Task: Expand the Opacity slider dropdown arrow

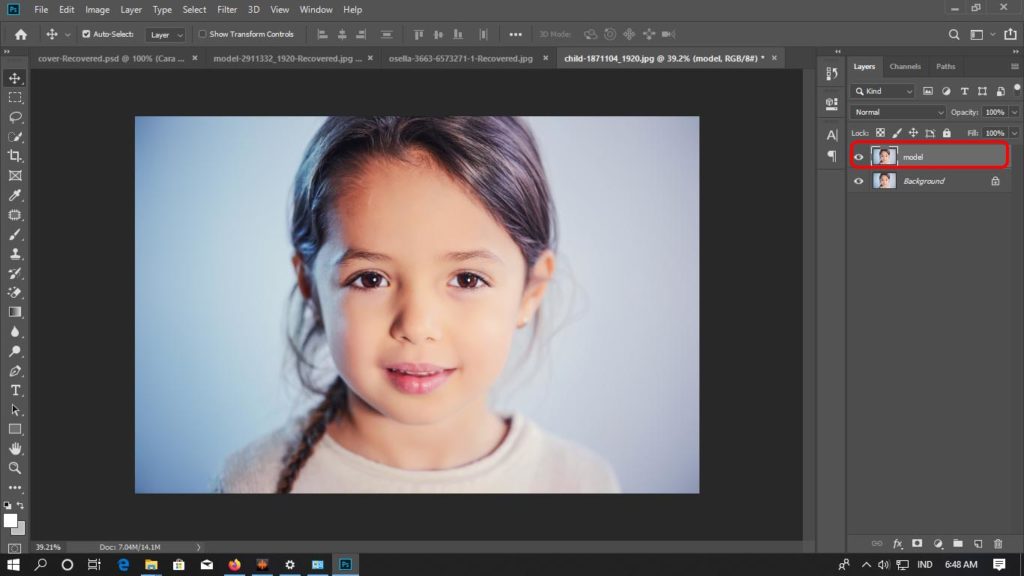Action: point(1014,112)
